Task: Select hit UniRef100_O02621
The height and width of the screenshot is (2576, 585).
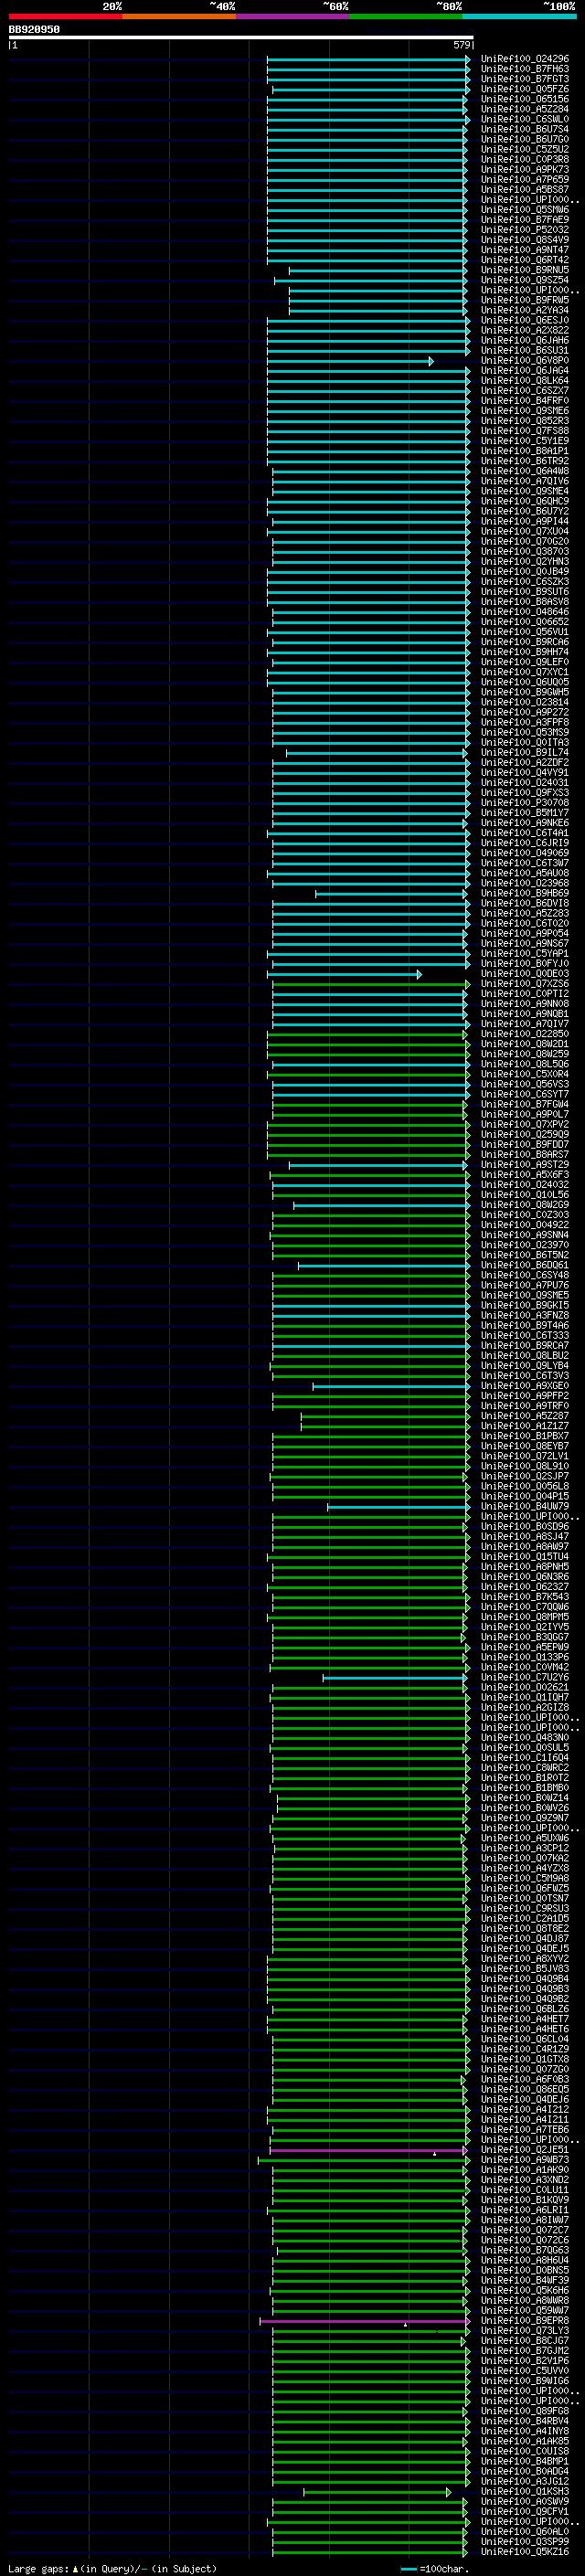Action: pos(524,1687)
